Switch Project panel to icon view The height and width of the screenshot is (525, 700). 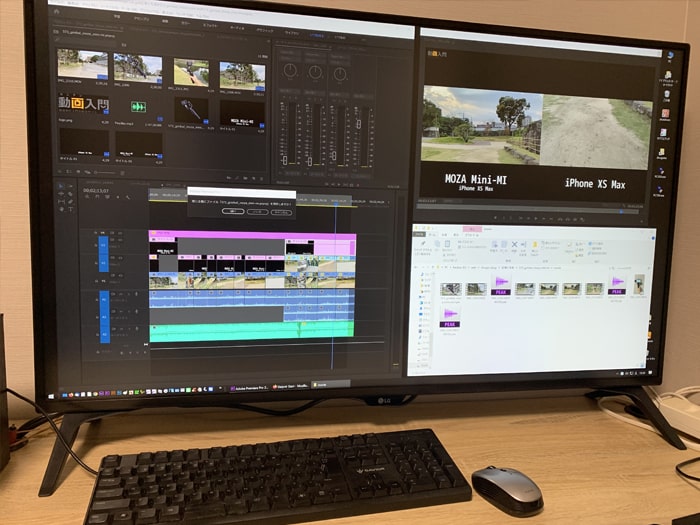point(77,171)
